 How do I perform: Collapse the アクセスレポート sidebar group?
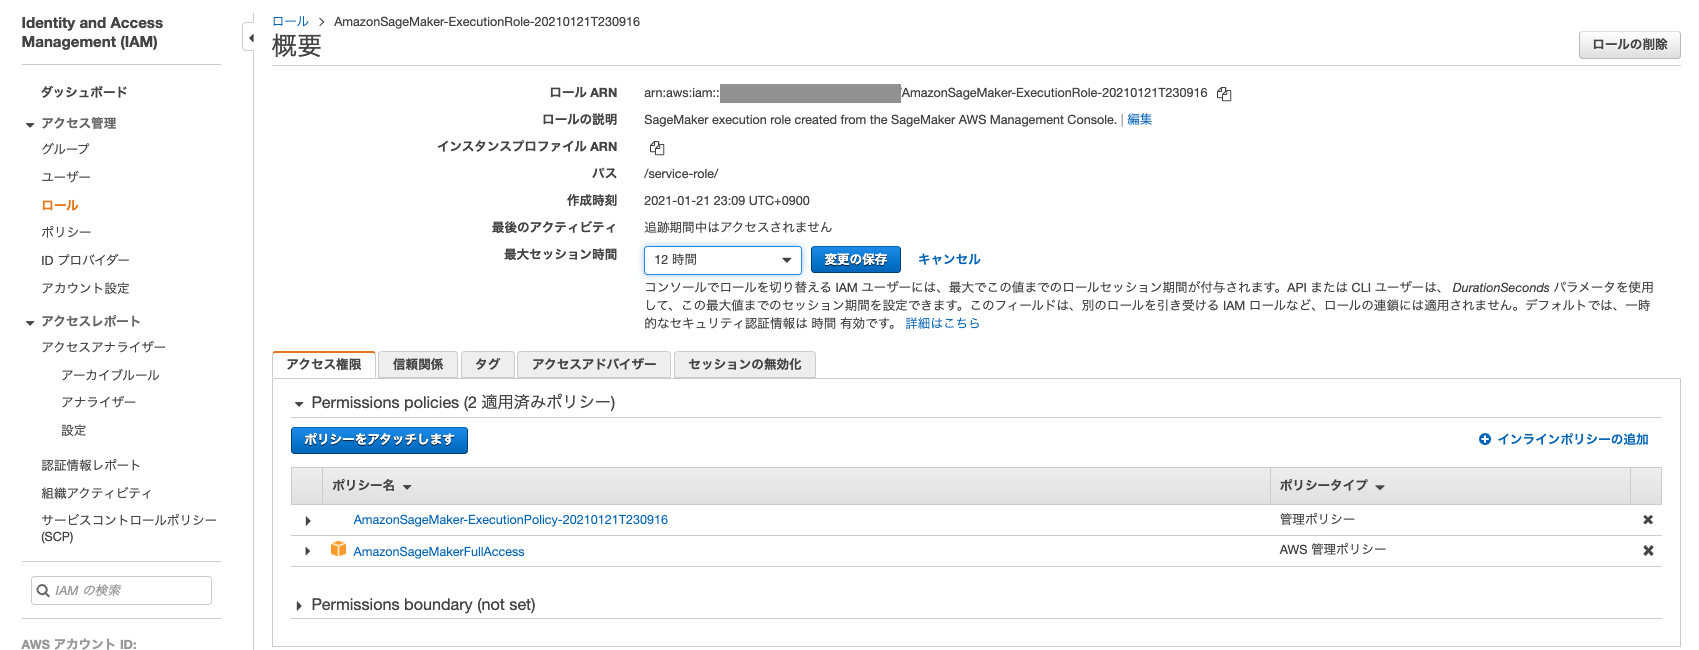coord(30,323)
